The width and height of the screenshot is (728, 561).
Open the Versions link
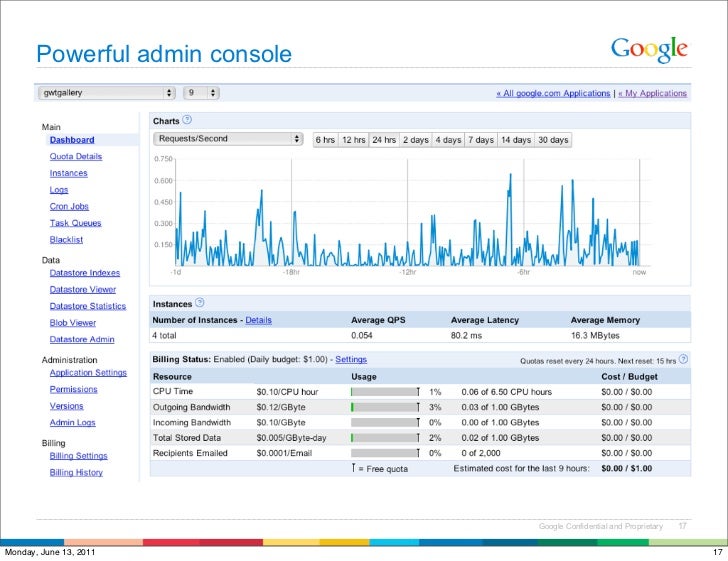point(66,406)
